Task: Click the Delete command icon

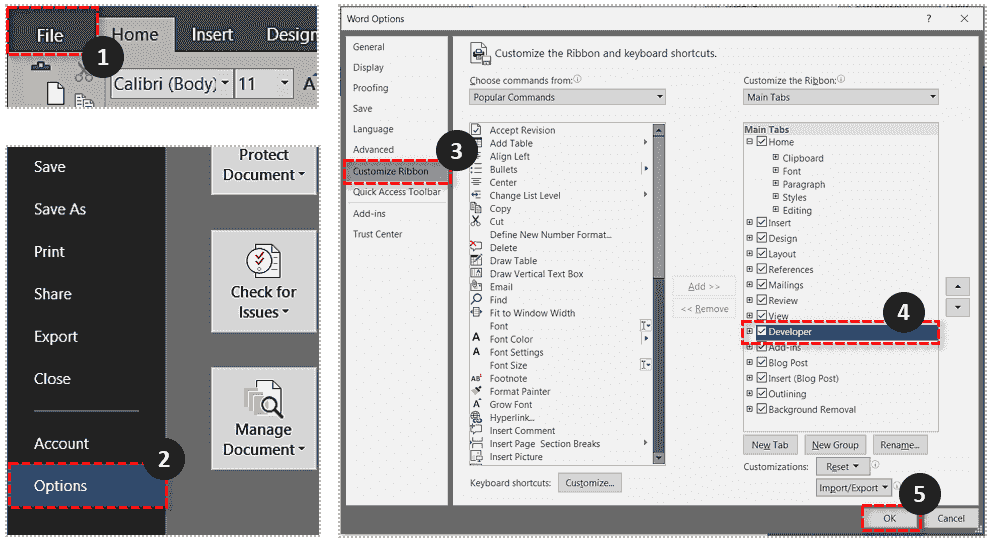Action: tap(477, 247)
